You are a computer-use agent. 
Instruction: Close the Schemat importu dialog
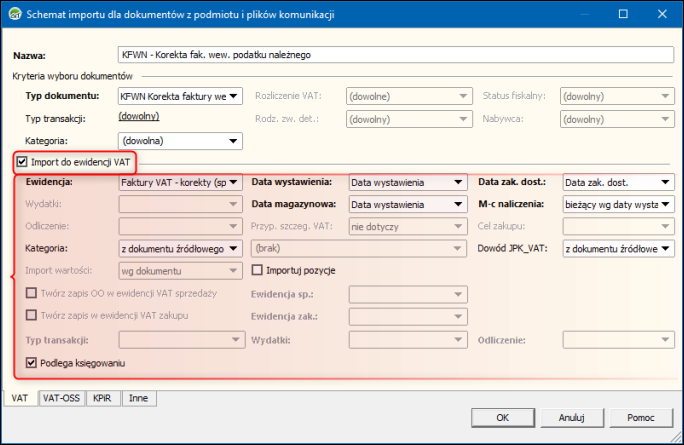(x=662, y=14)
